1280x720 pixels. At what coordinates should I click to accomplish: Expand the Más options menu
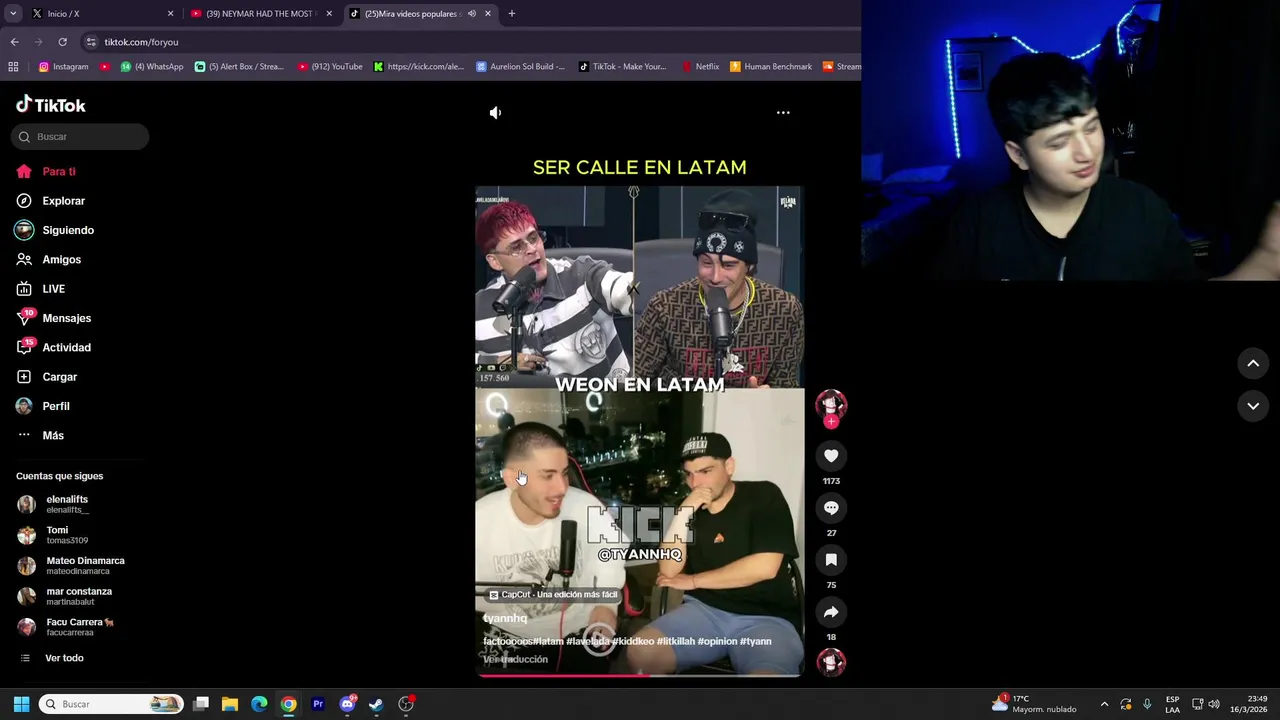(x=40, y=436)
